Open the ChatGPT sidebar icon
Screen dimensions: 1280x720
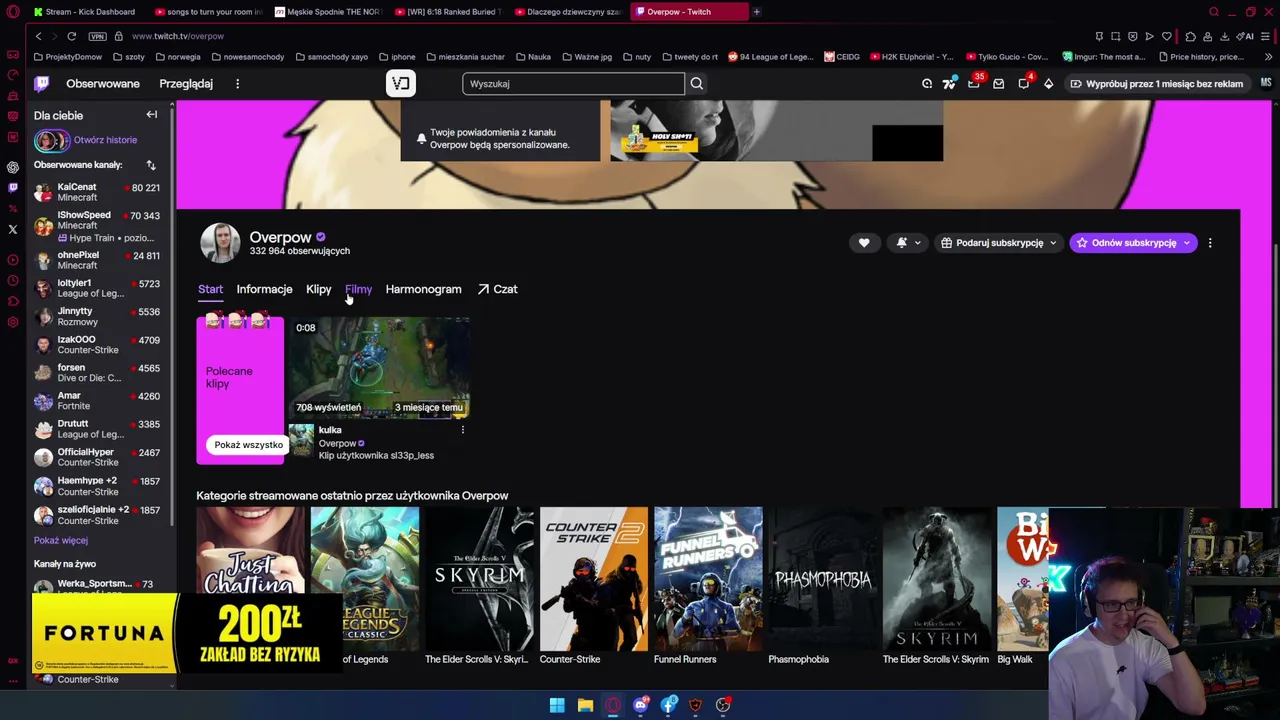(x=12, y=167)
